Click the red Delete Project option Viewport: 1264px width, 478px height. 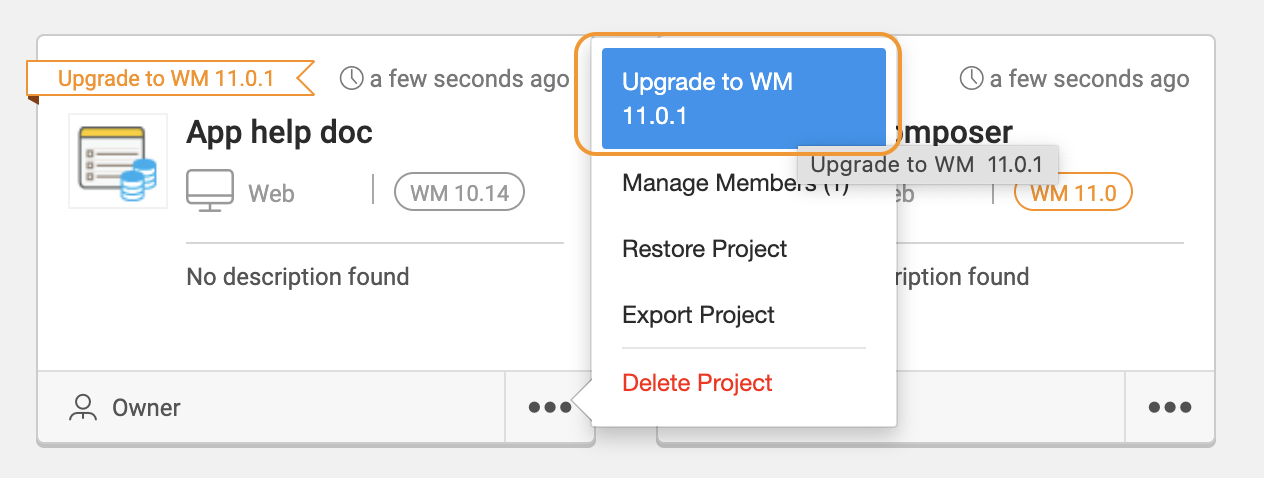(x=697, y=382)
